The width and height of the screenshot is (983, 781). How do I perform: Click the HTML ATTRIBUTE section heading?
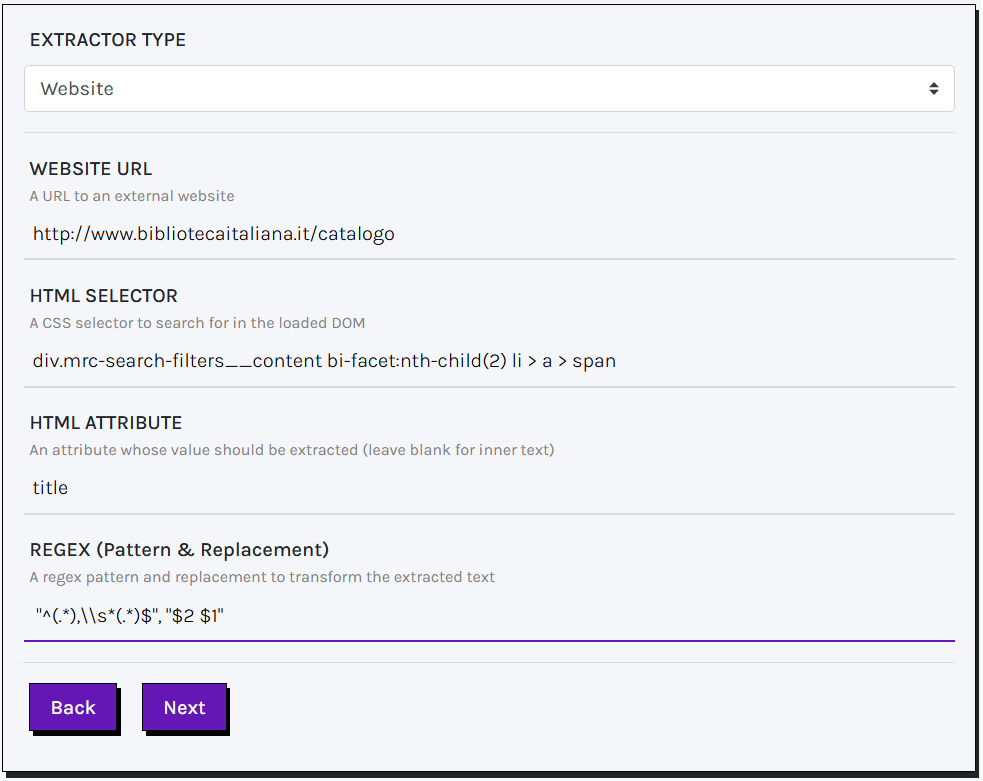coord(105,423)
